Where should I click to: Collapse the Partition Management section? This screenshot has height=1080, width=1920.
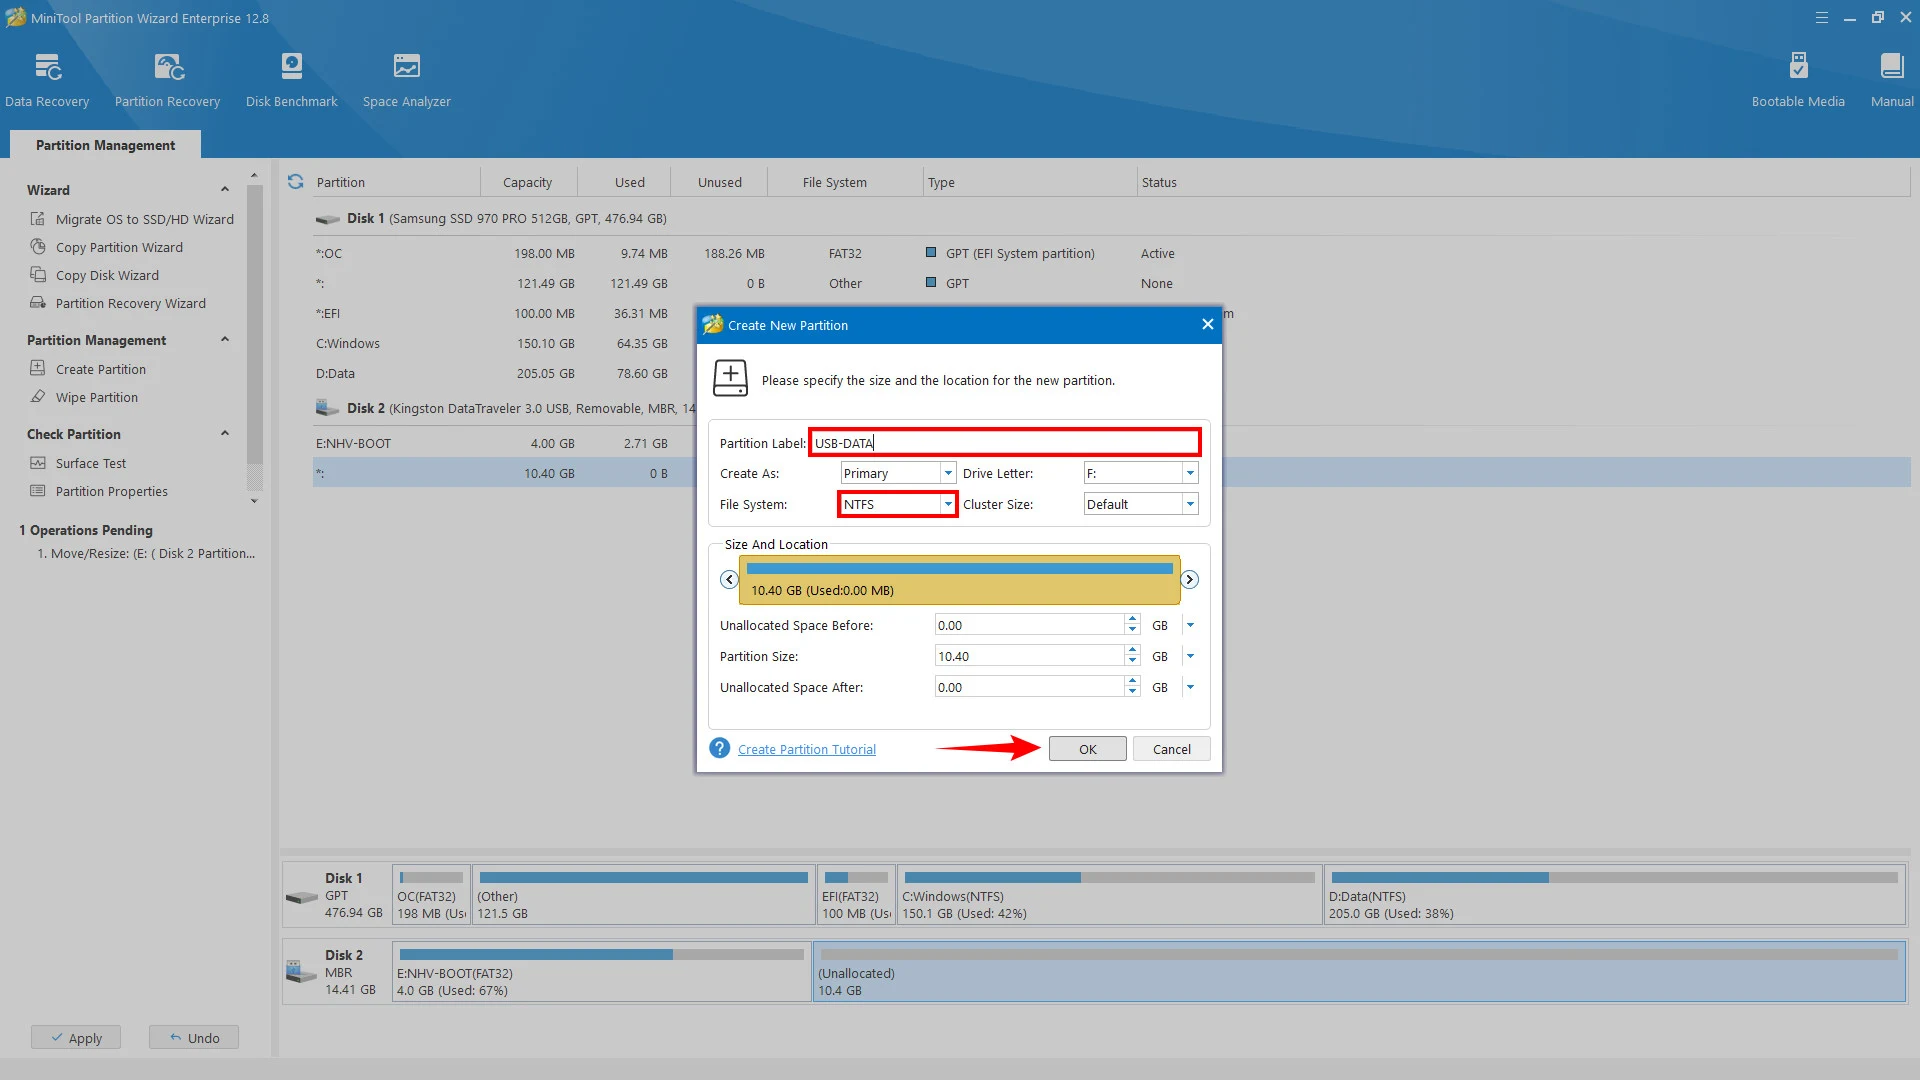(x=225, y=339)
